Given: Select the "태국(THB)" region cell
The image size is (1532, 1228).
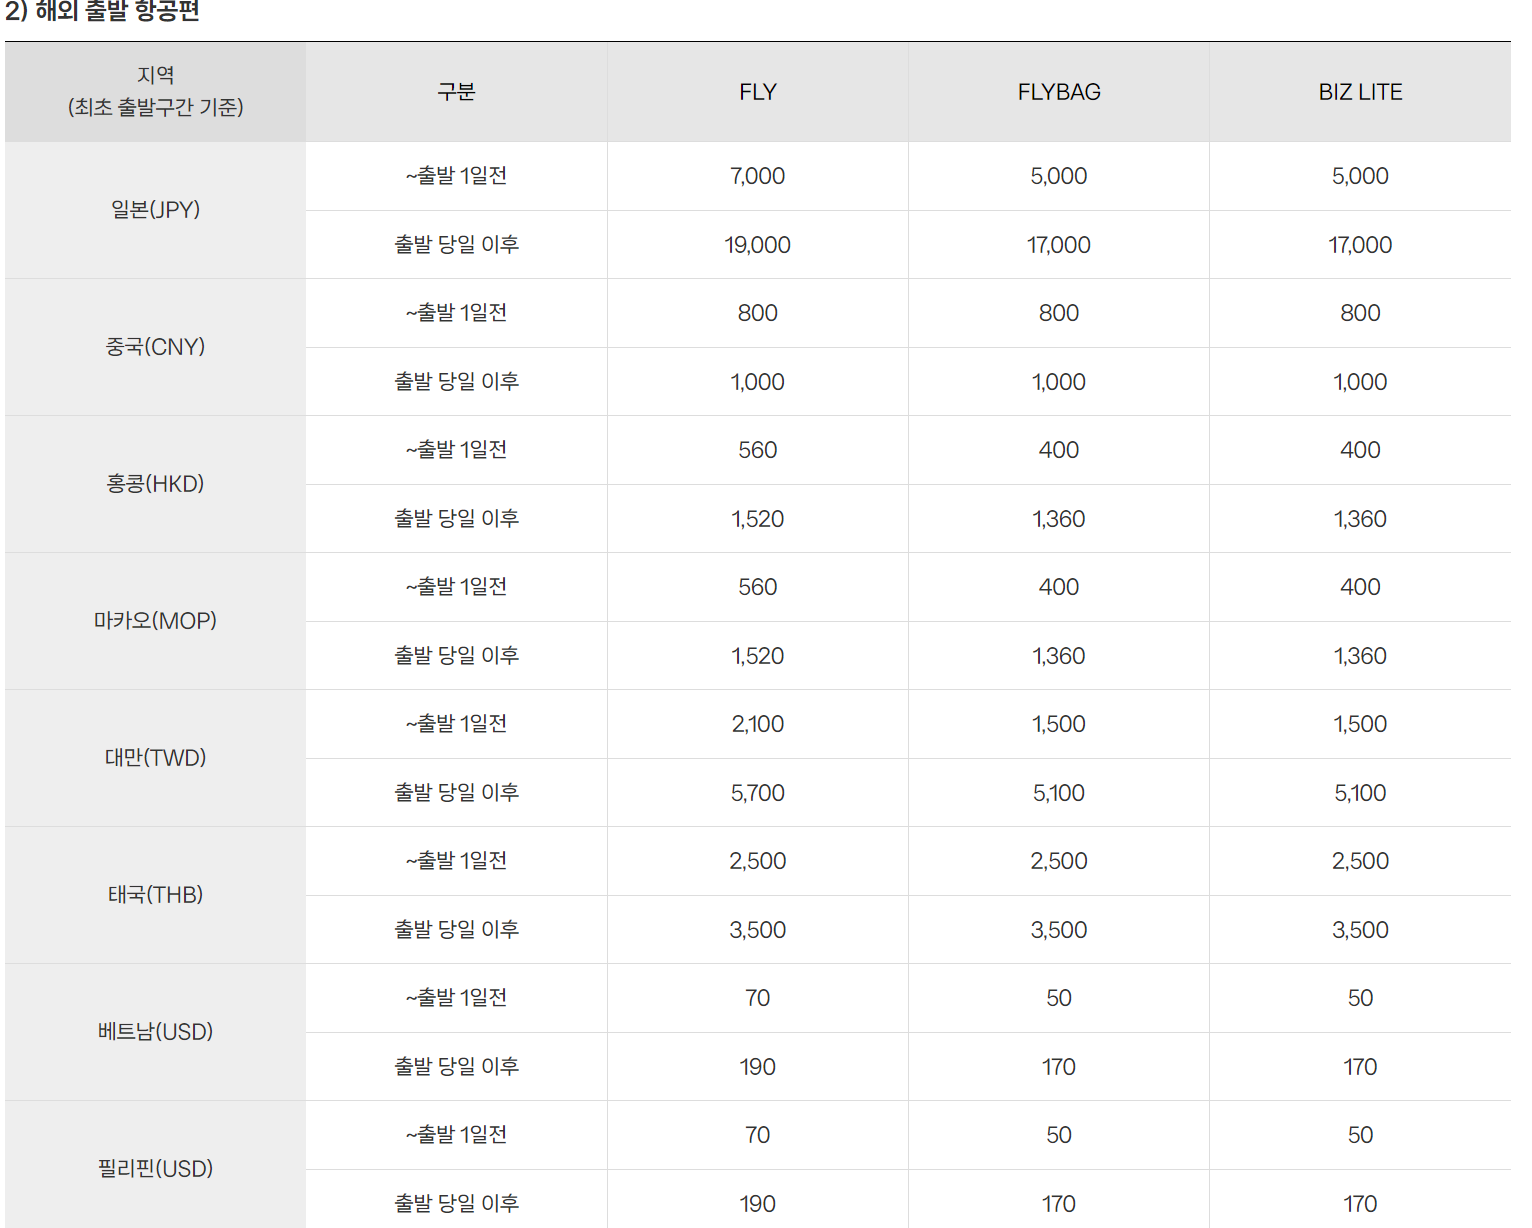Looking at the screenshot, I should pyautogui.click(x=156, y=895).
